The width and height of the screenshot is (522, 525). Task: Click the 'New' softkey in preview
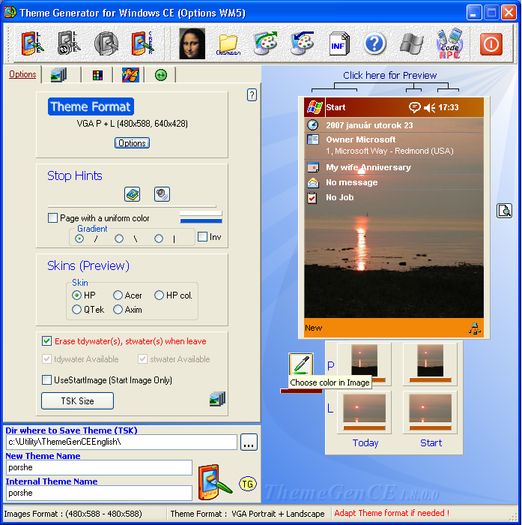[313, 328]
